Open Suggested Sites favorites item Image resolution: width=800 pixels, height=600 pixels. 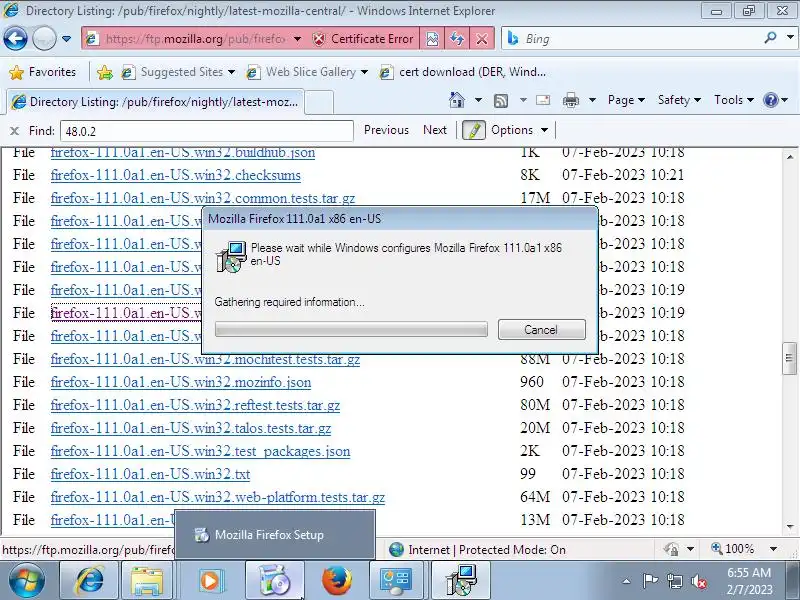pyautogui.click(x=178, y=72)
